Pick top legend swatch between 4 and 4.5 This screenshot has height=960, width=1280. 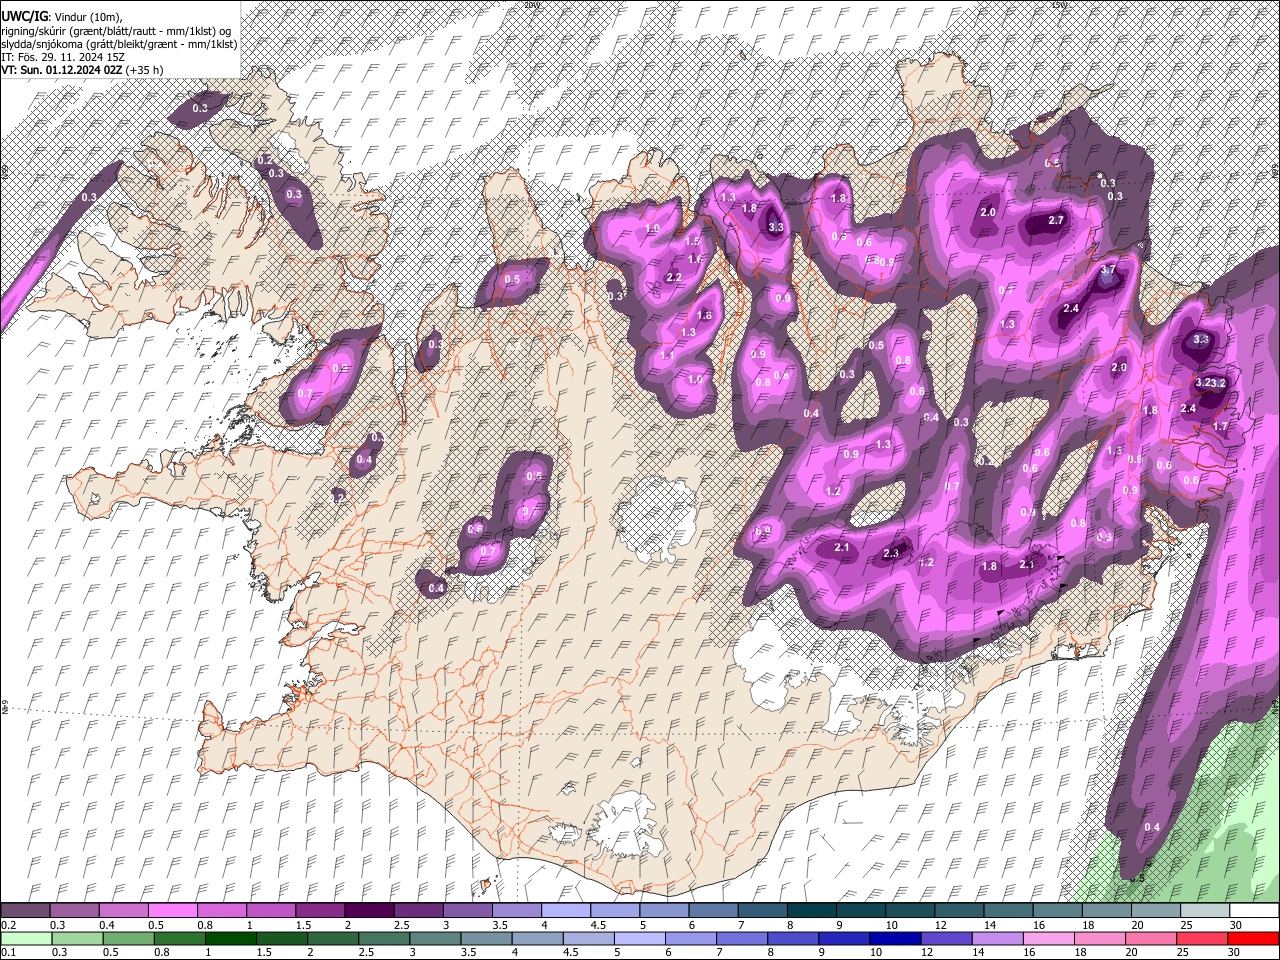click(x=566, y=911)
